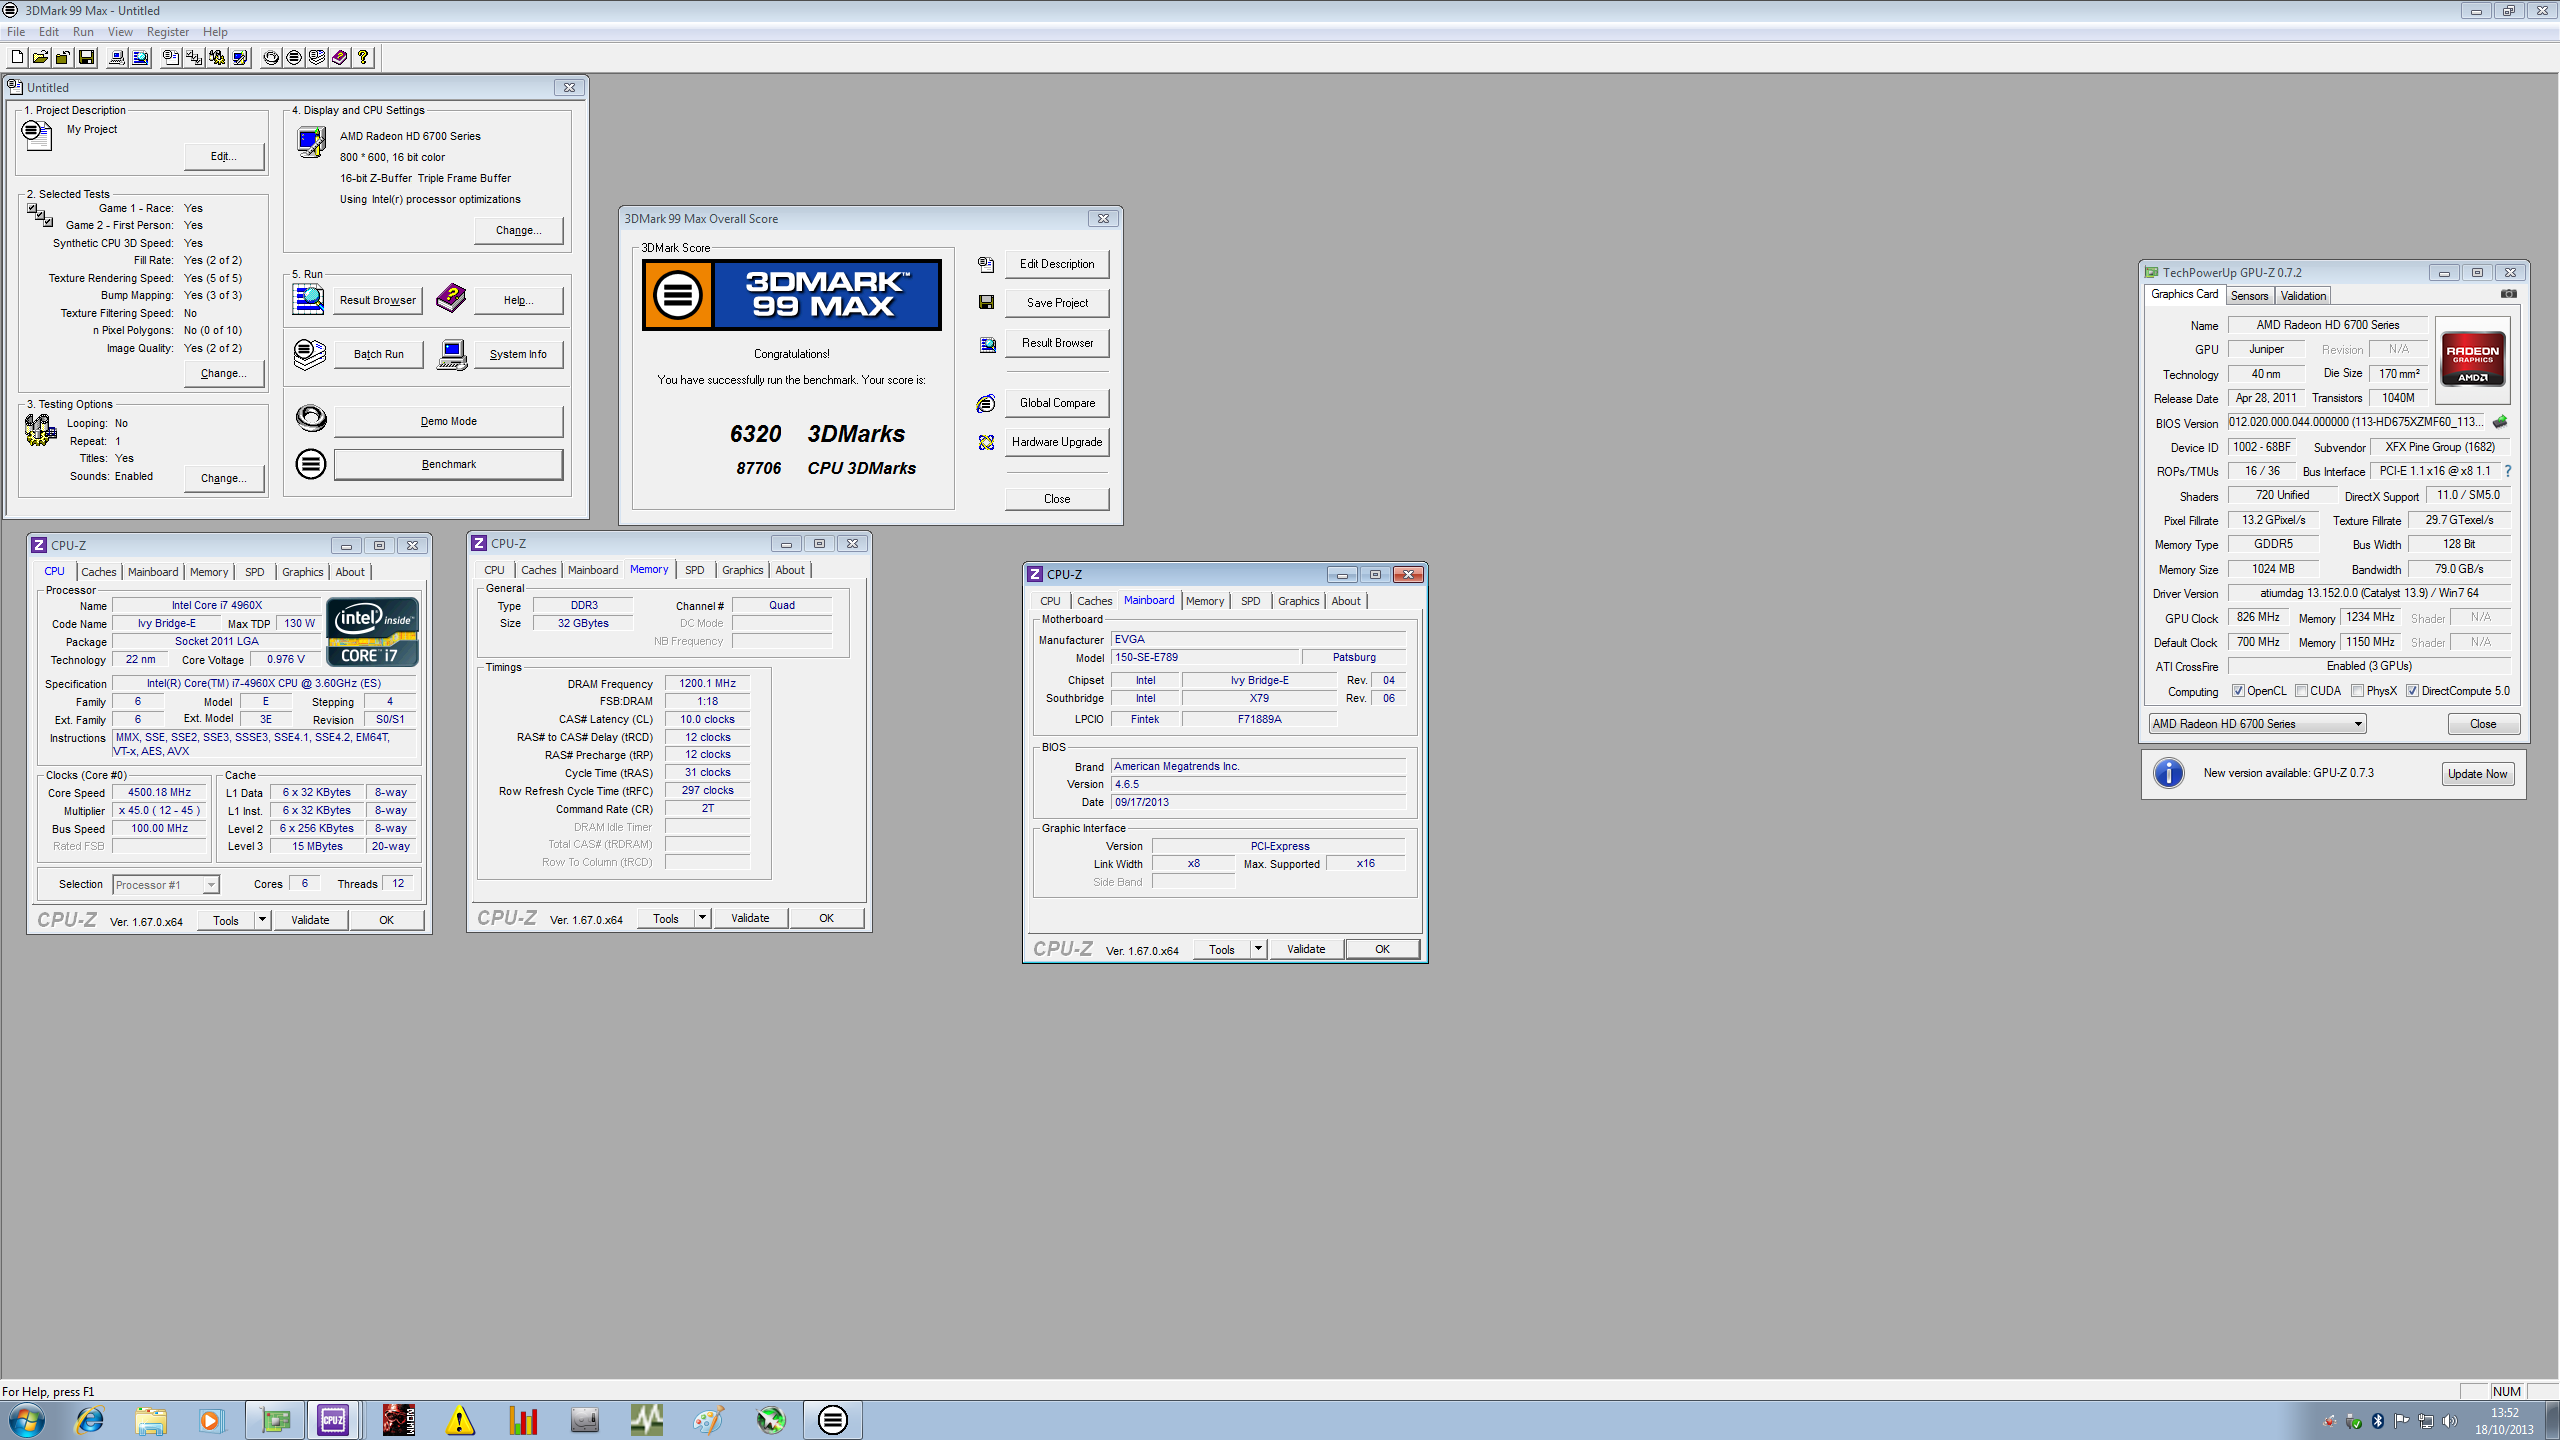The image size is (2560, 1440).
Task: Open the Caches tab in left CPU-Z window
Action: tap(99, 572)
